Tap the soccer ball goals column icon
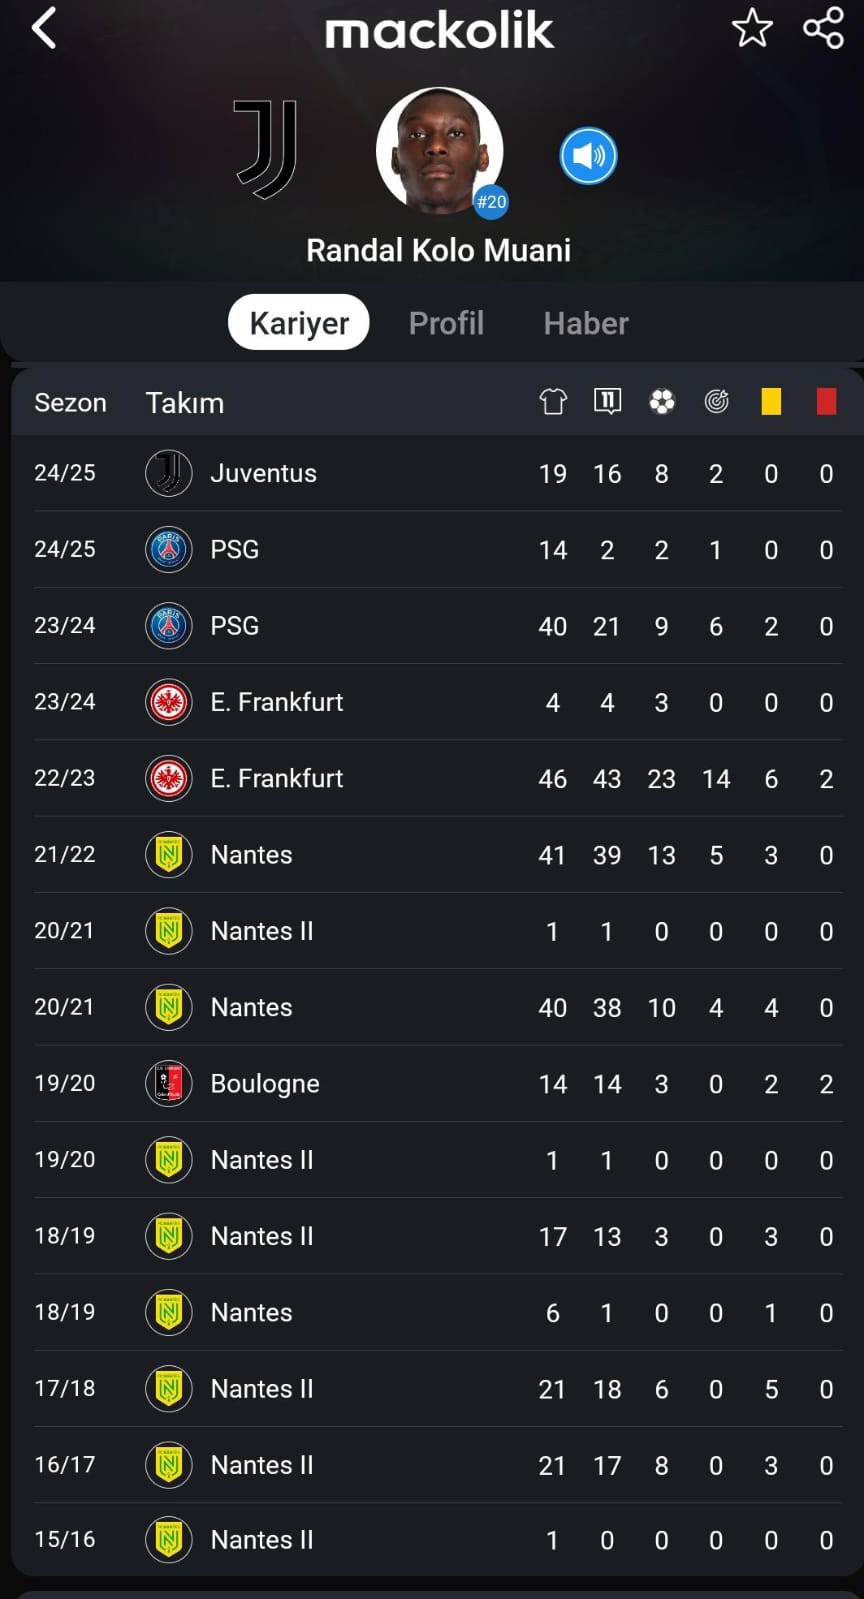This screenshot has width=864, height=1599. tap(662, 402)
